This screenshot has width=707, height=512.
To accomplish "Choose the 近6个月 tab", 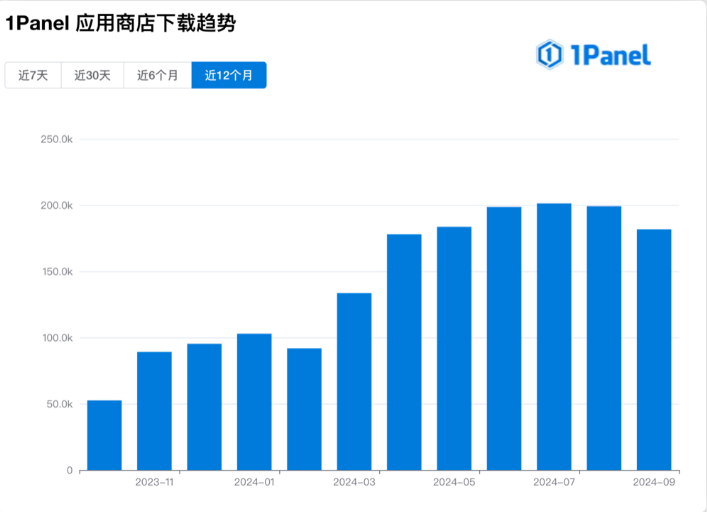I will [x=157, y=75].
